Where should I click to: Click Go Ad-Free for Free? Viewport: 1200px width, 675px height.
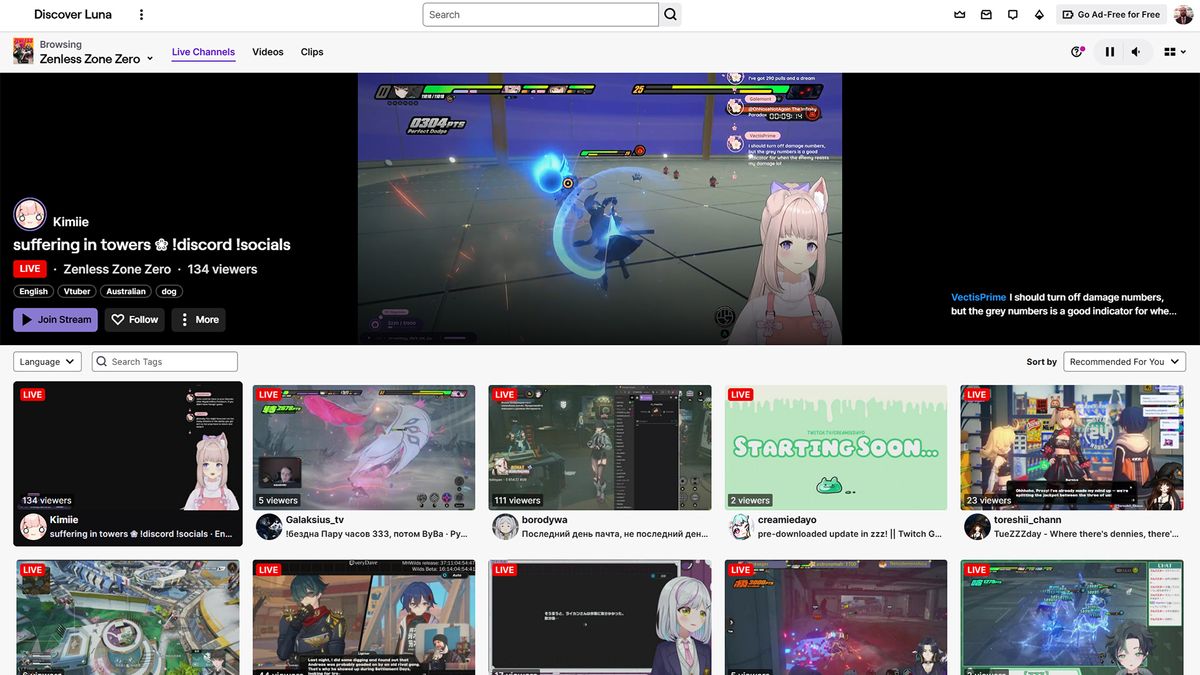tap(1110, 14)
